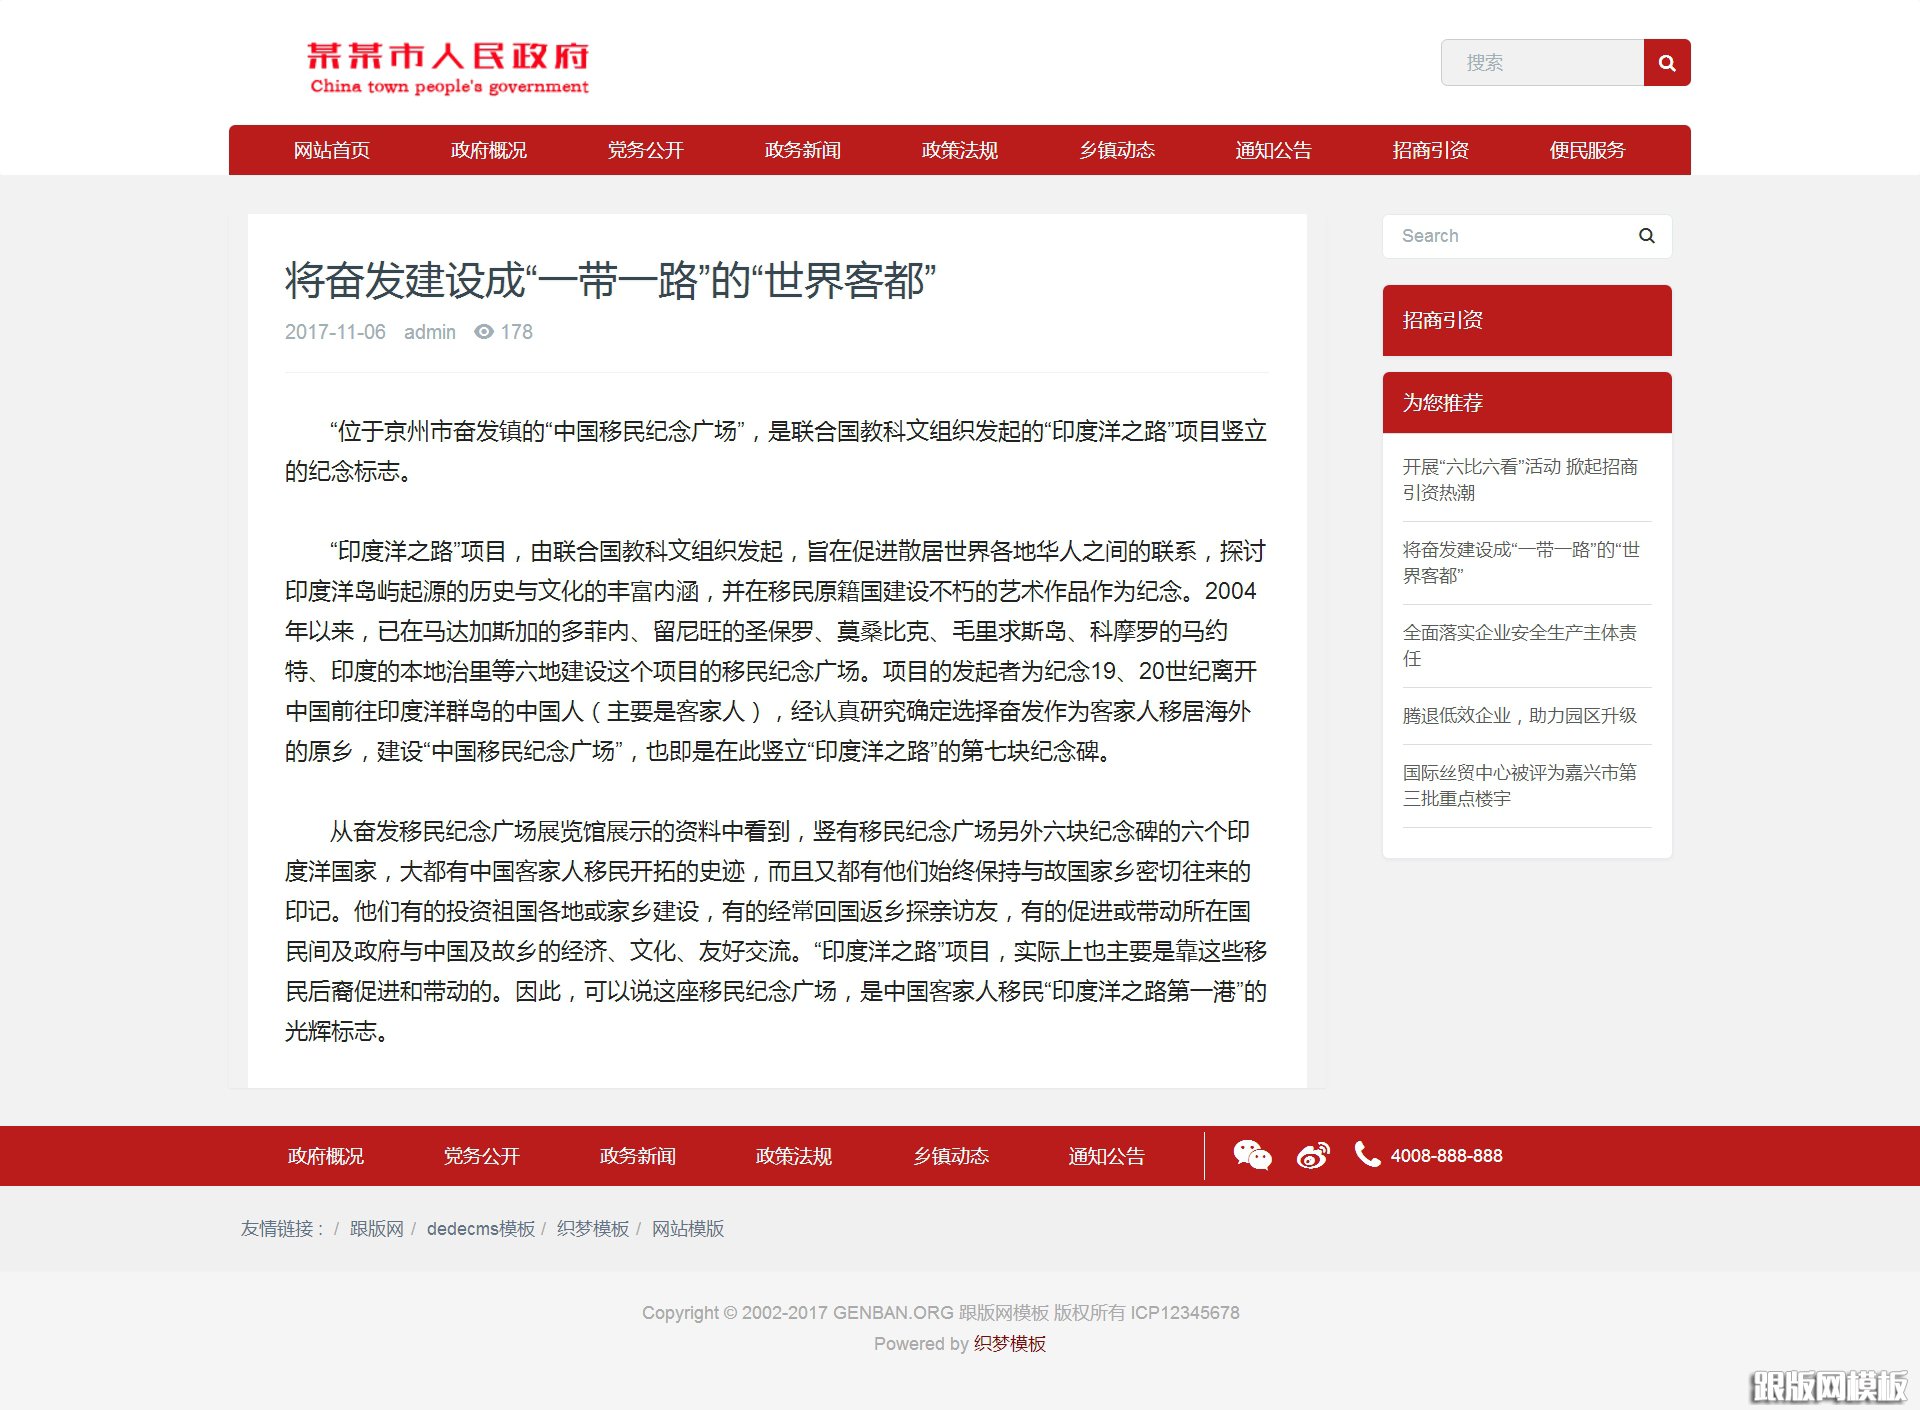Click the sidebar search magnifier icon
Screen dimensions: 1920x1410
pyautogui.click(x=1645, y=236)
